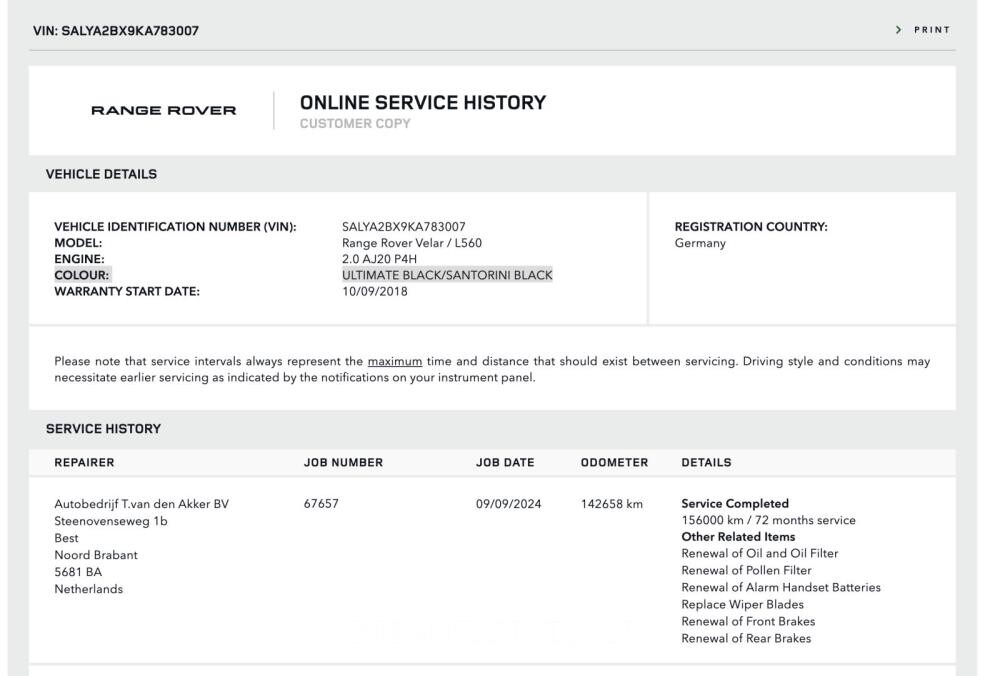Click repairer name Autobedrijf T.van den Akker BV
The height and width of the screenshot is (676, 1000).
pyautogui.click(x=141, y=504)
